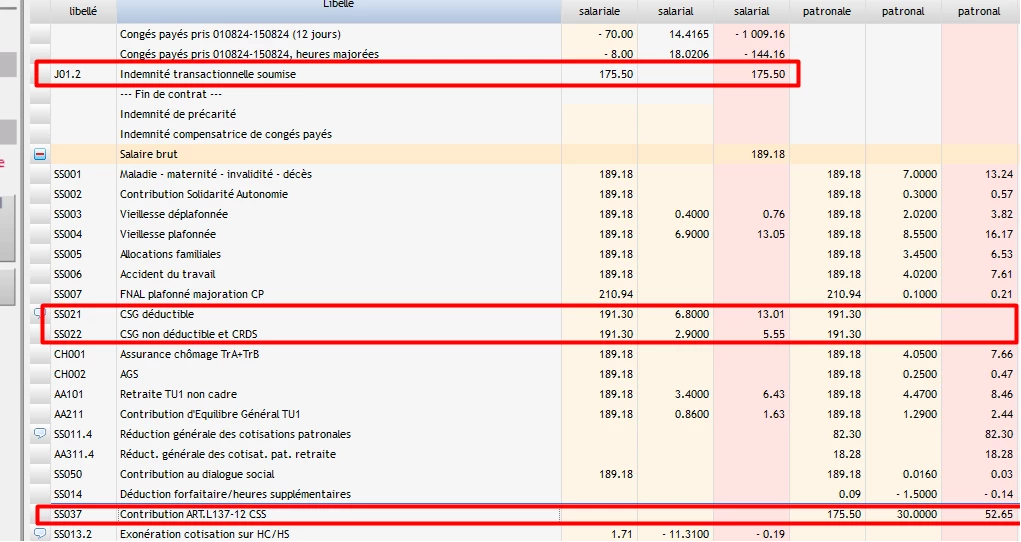Select code SS001
This screenshot has height=542, width=1021.
pyautogui.click(x=68, y=175)
